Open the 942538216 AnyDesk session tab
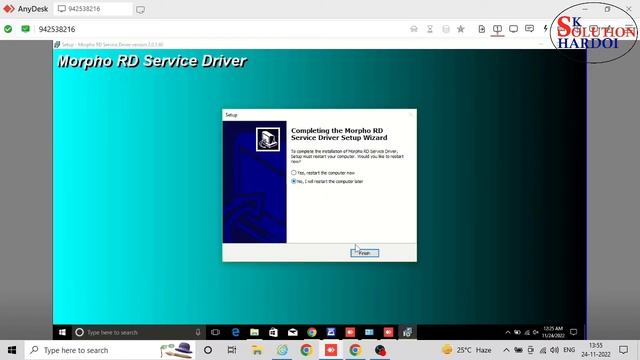Viewport: 640px width, 360px height. tap(93, 9)
